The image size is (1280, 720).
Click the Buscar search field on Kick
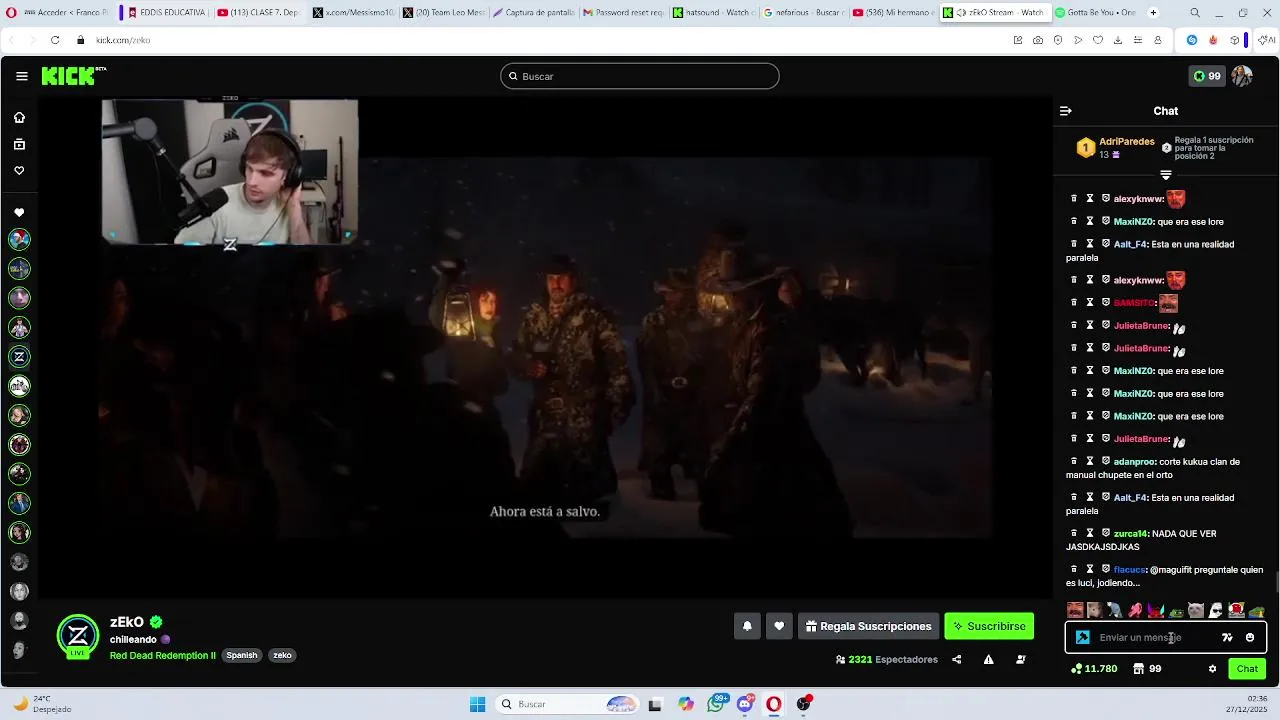tap(640, 76)
